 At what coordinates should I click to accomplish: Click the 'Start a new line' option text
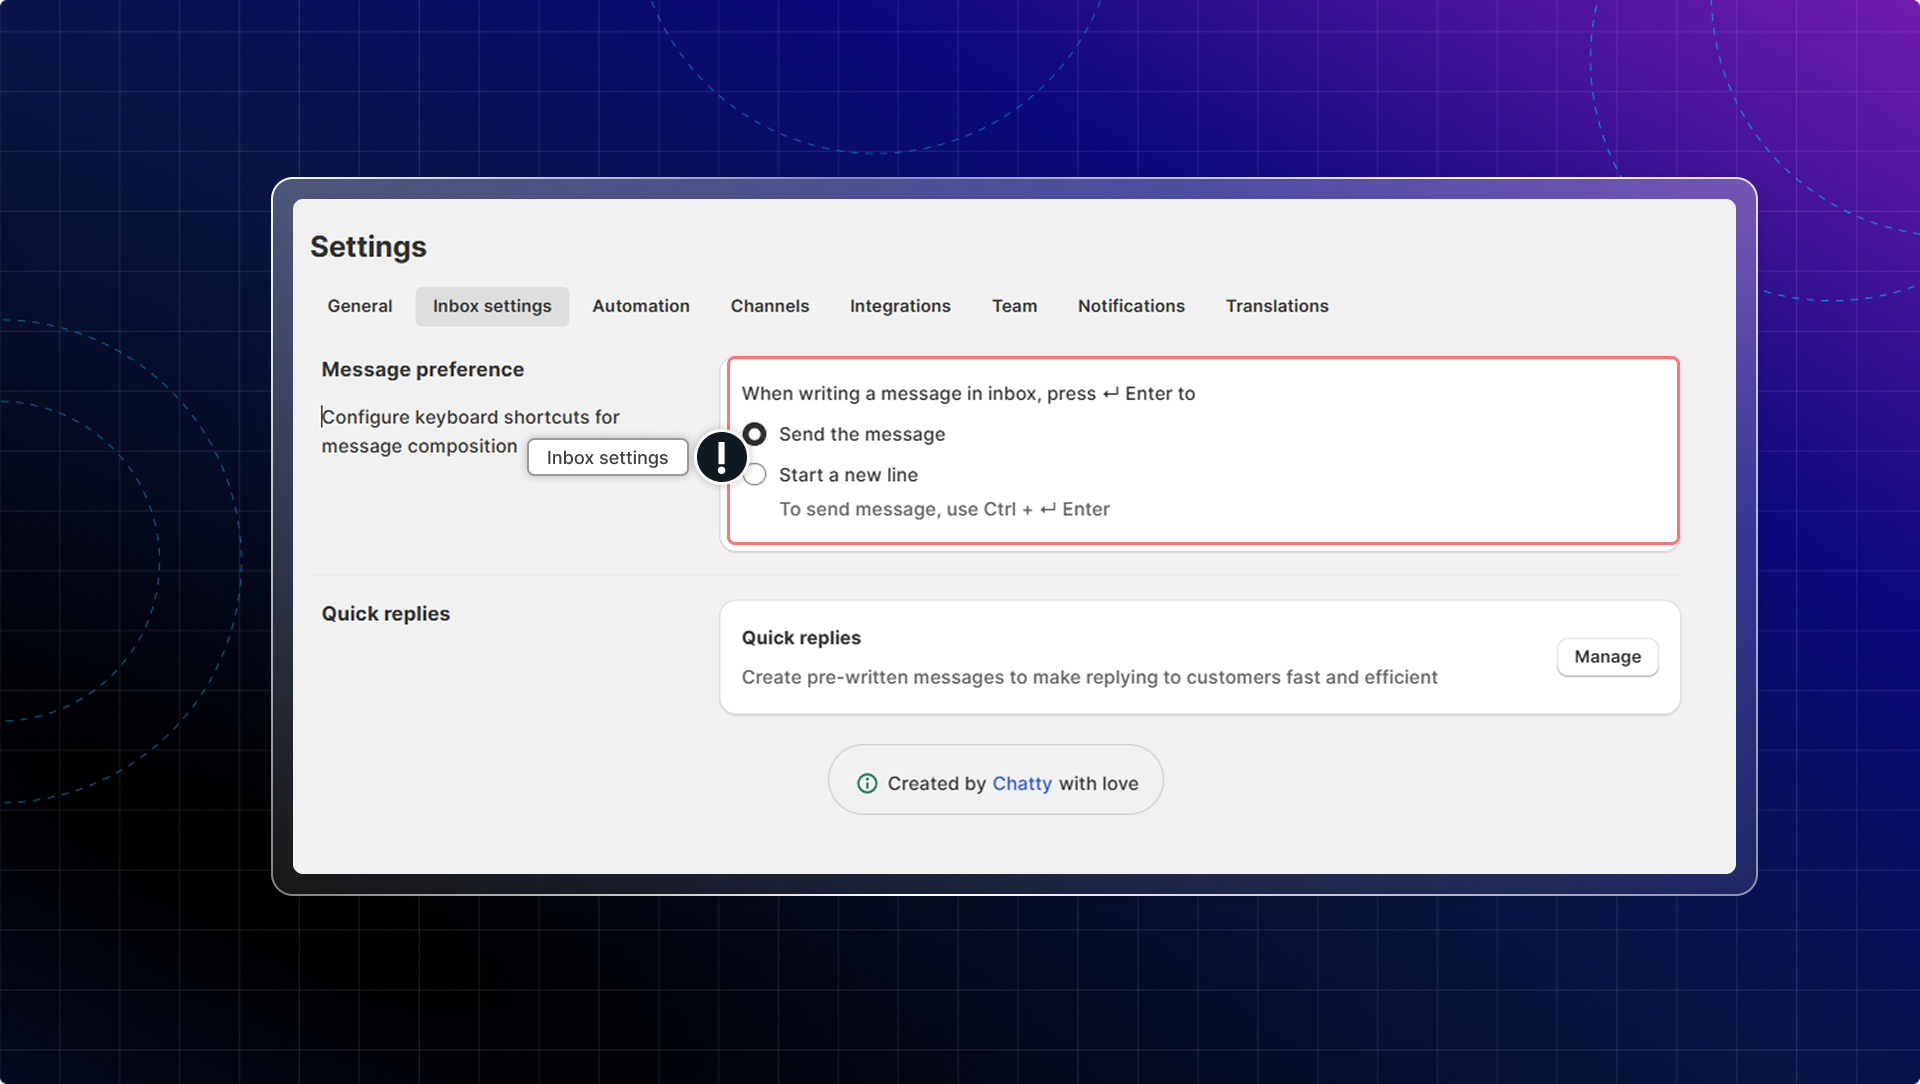(848, 475)
